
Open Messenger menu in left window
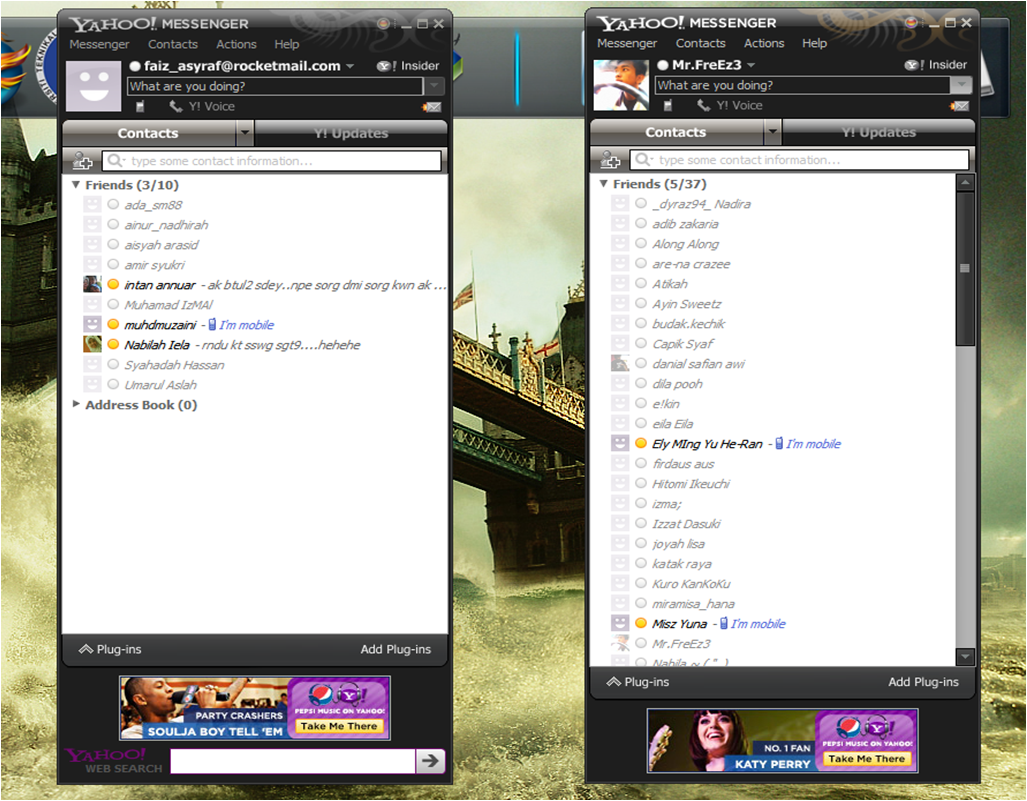[x=99, y=45]
